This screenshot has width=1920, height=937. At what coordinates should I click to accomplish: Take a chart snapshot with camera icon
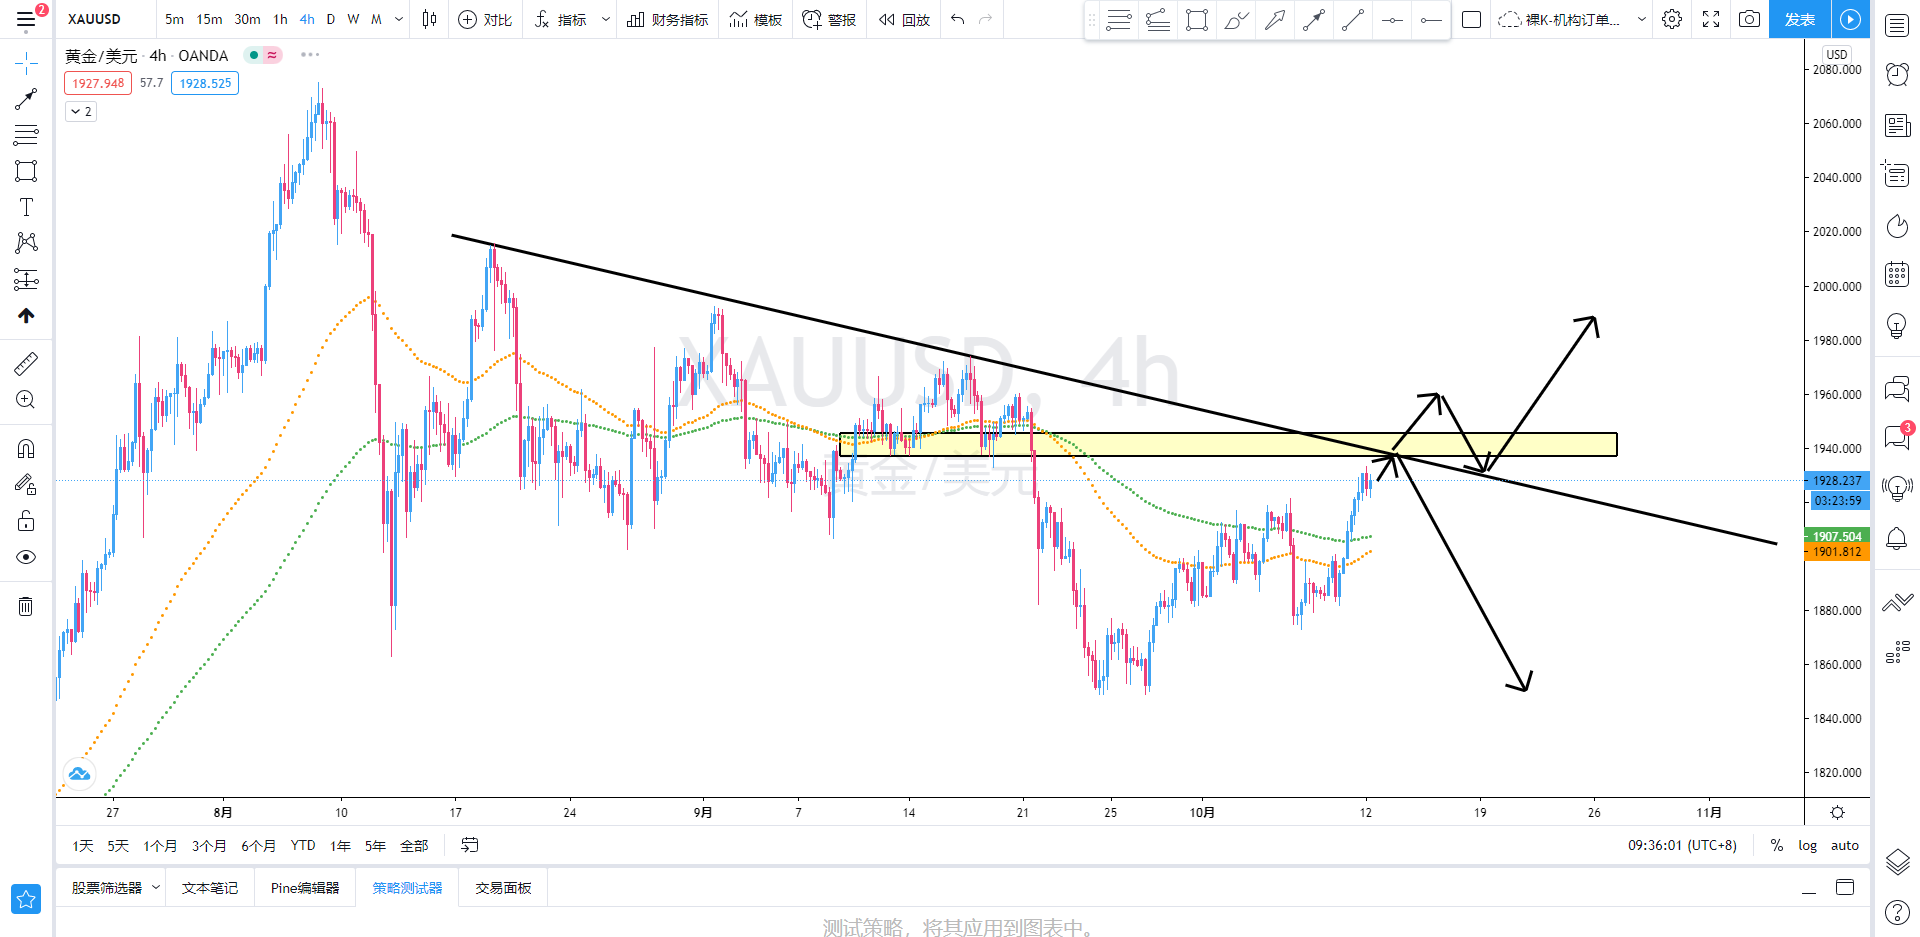pos(1749,19)
